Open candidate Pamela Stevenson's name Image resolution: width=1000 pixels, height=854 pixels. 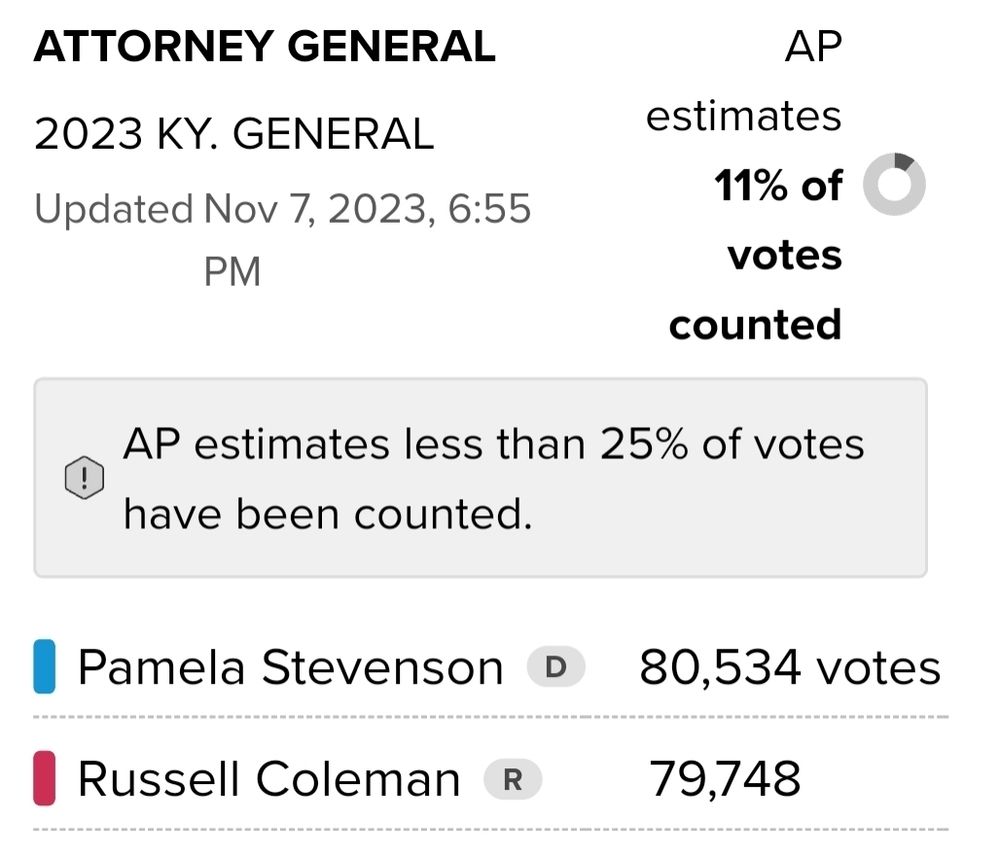click(290, 668)
